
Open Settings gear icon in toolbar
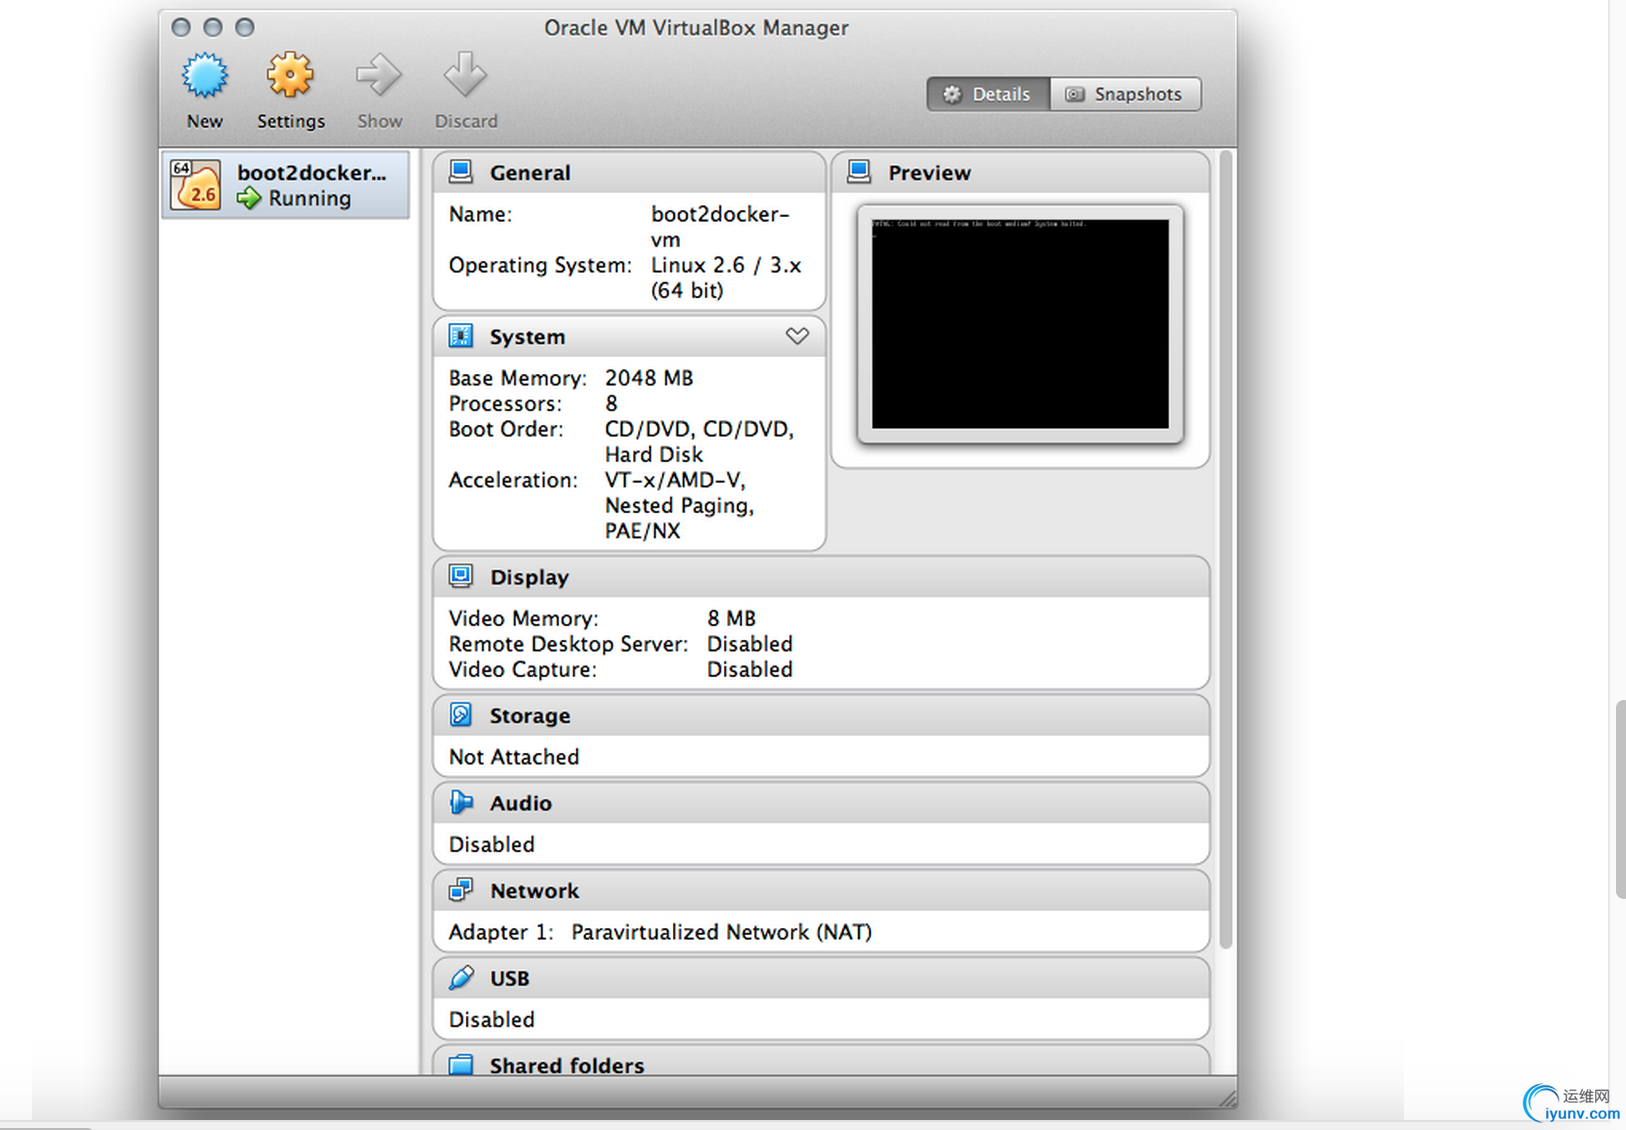coord(290,76)
